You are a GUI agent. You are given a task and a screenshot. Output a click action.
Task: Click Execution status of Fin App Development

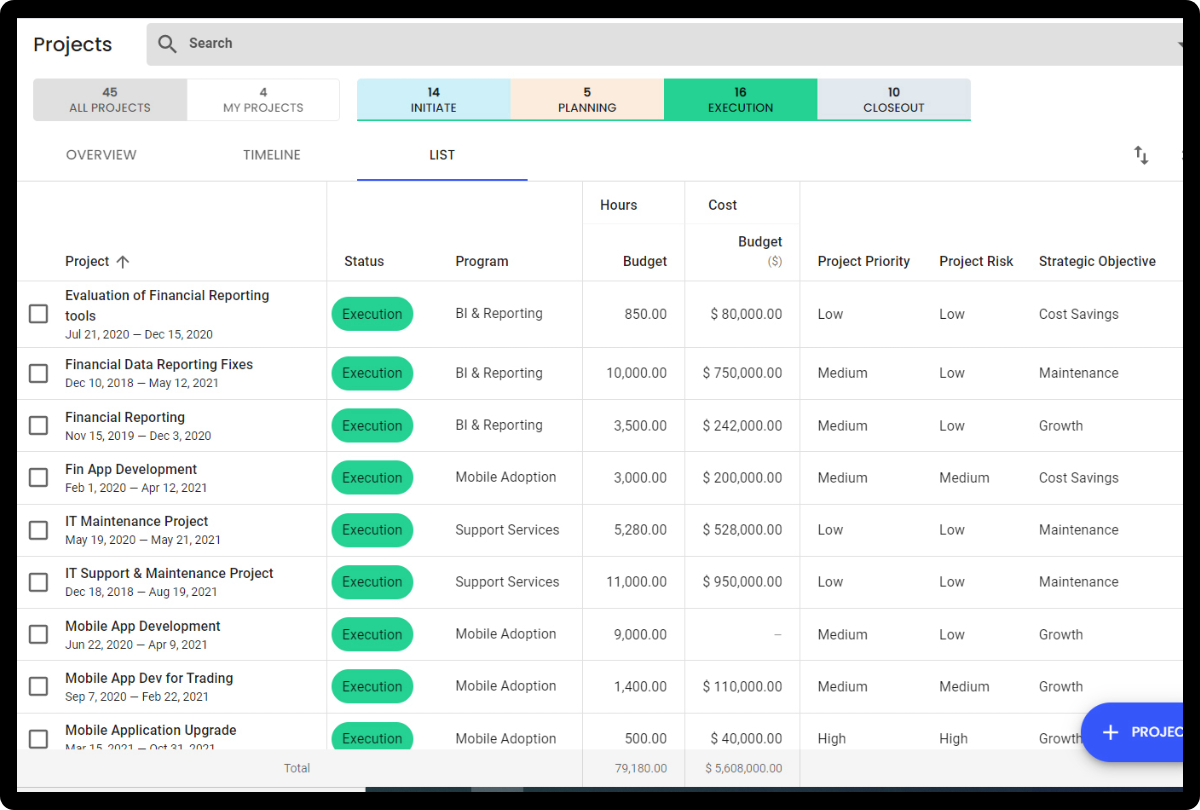coord(372,478)
